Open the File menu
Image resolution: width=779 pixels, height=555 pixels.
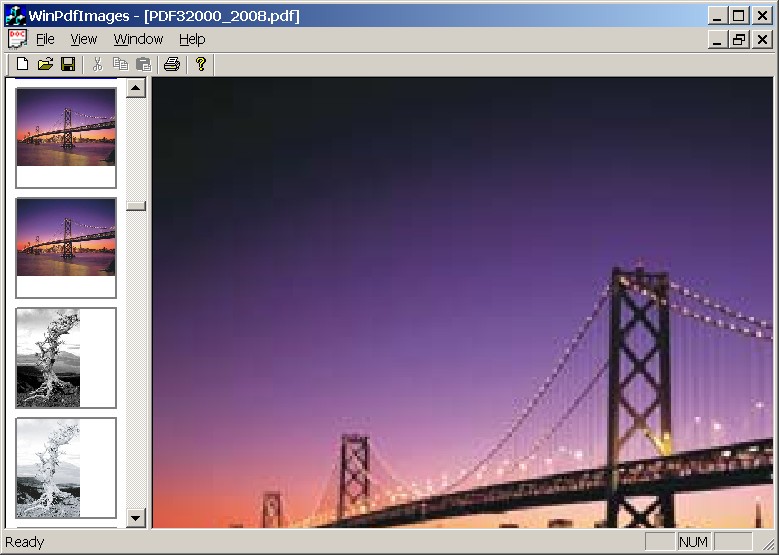tap(45, 39)
